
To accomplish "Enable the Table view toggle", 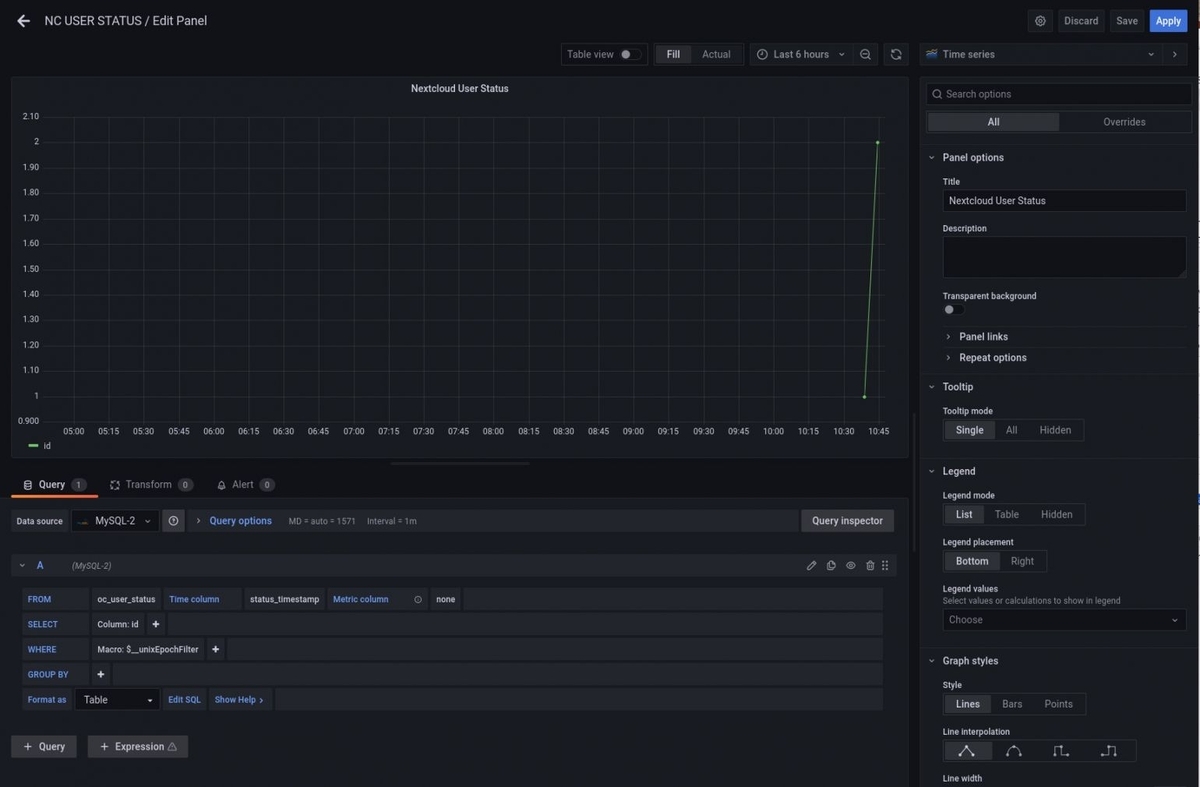I will point(629,54).
